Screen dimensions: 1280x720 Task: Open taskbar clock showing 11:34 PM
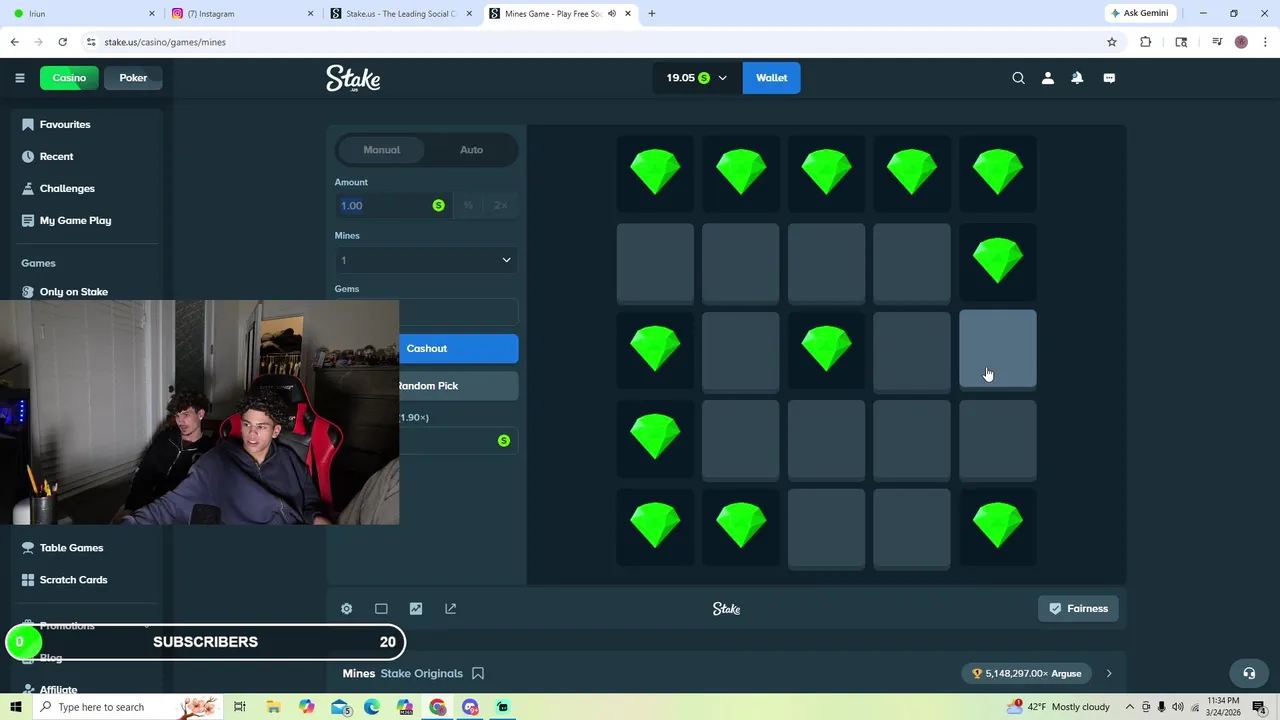point(1223,707)
